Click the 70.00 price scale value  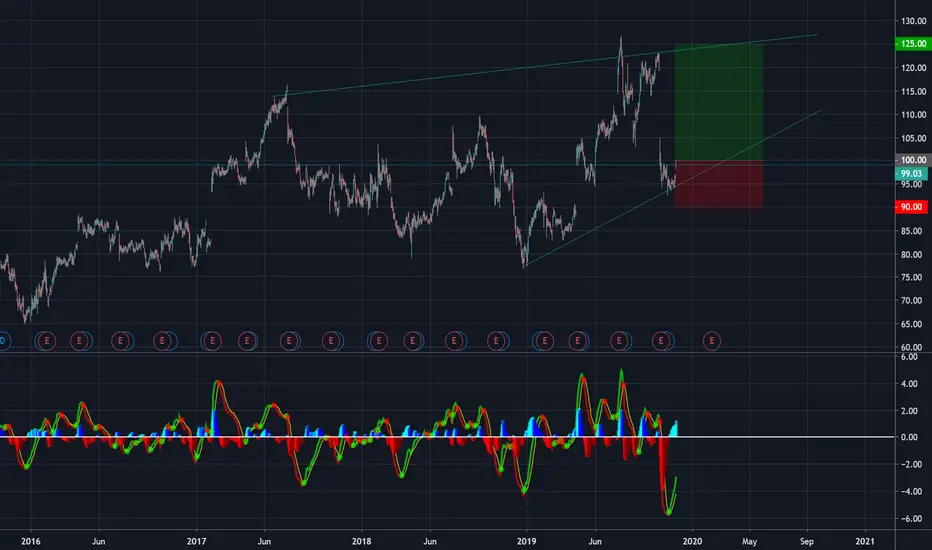911,301
